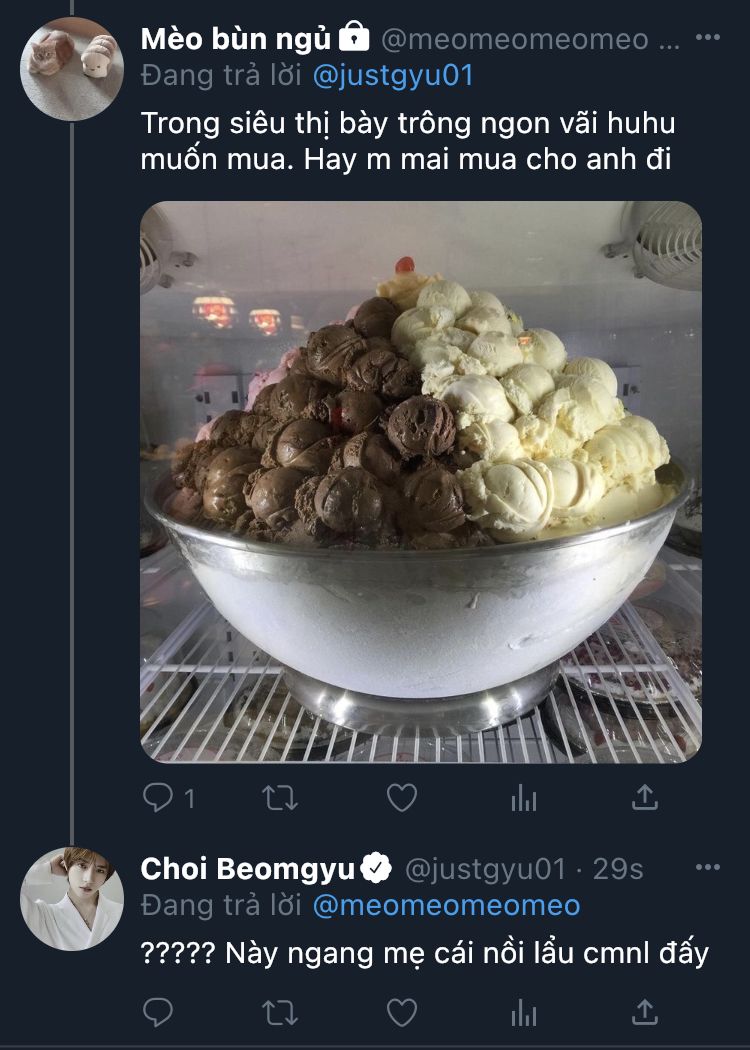Reply to Choi Beomgyu's tweet
The image size is (750, 1050).
pos(158,1012)
